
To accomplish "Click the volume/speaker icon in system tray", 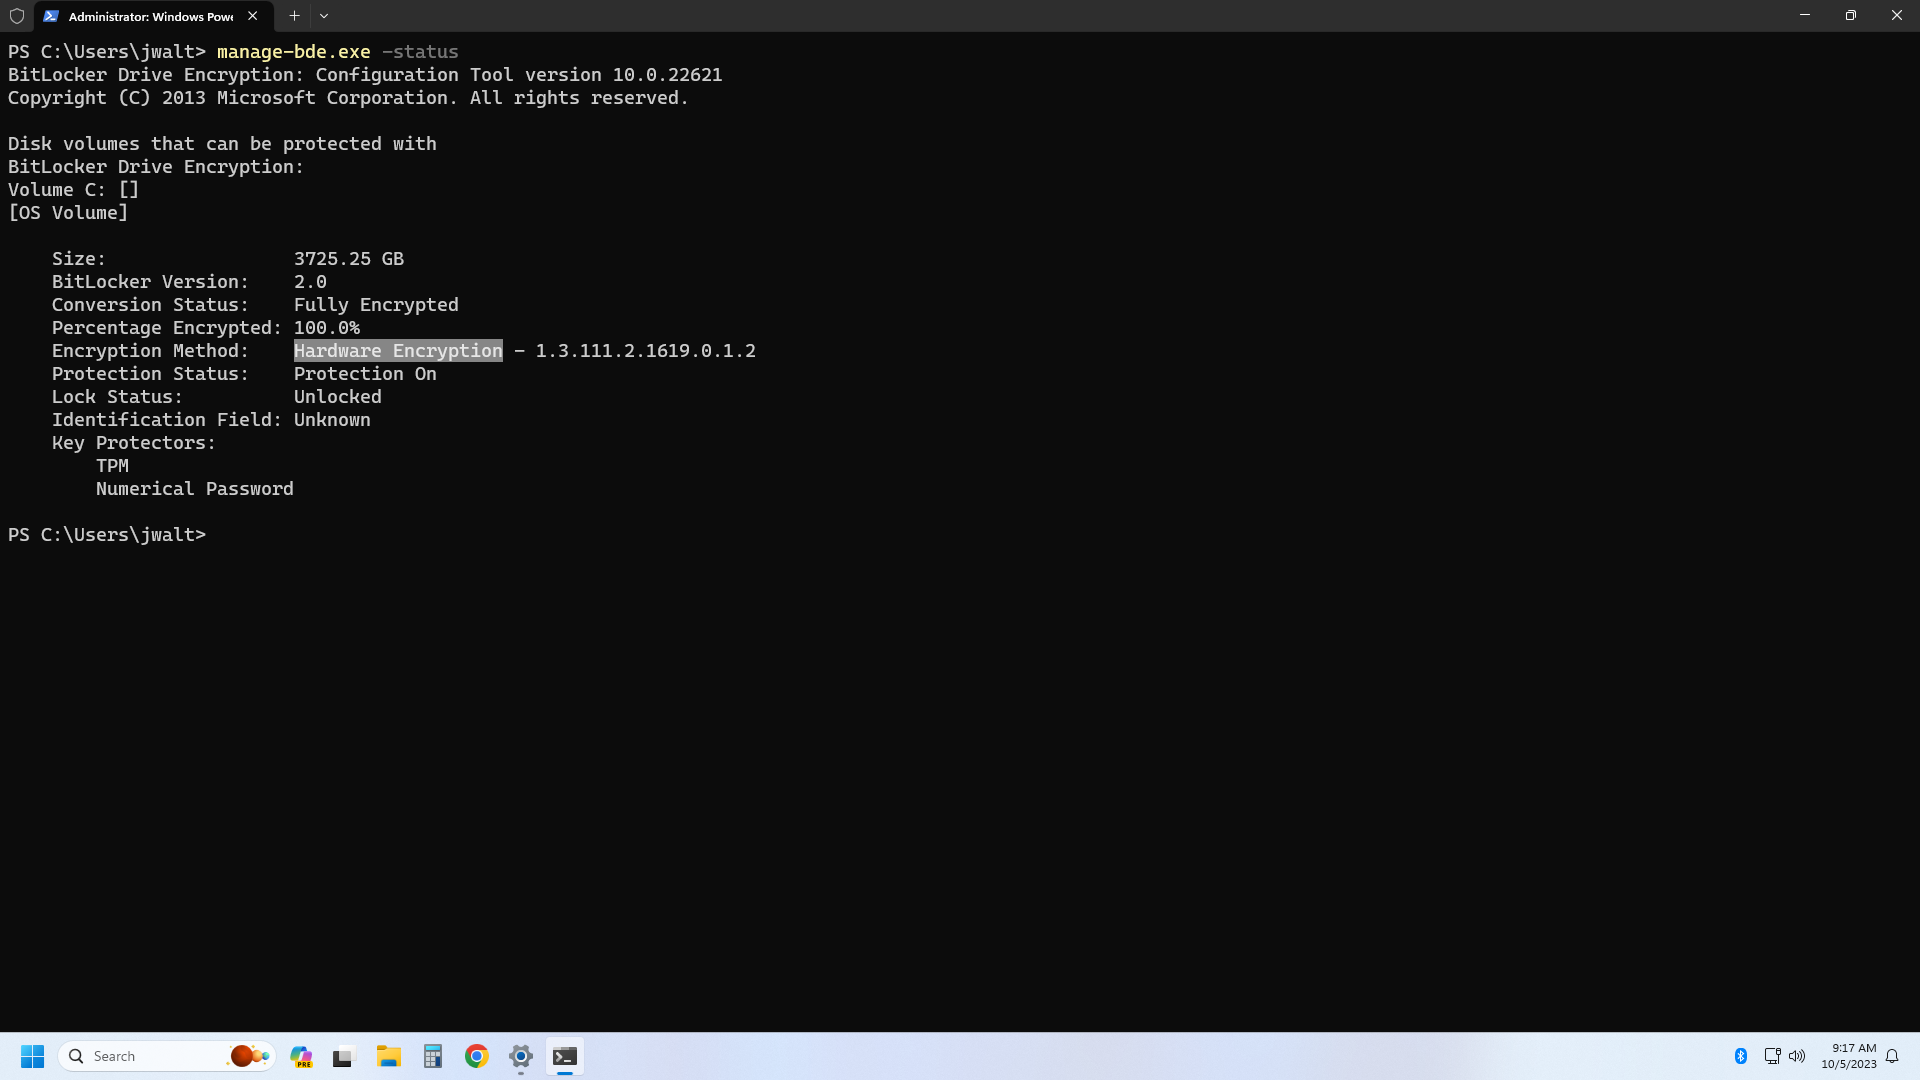I will (x=1797, y=1055).
